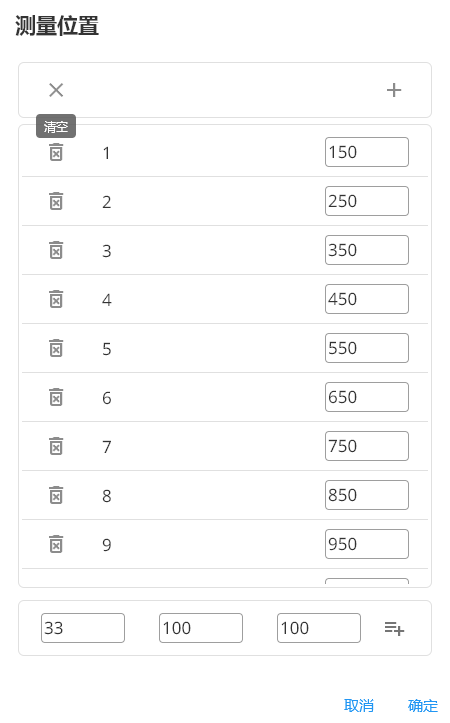The height and width of the screenshot is (723, 450).
Task: Add a new measurement position with plus icon
Action: coord(394,90)
